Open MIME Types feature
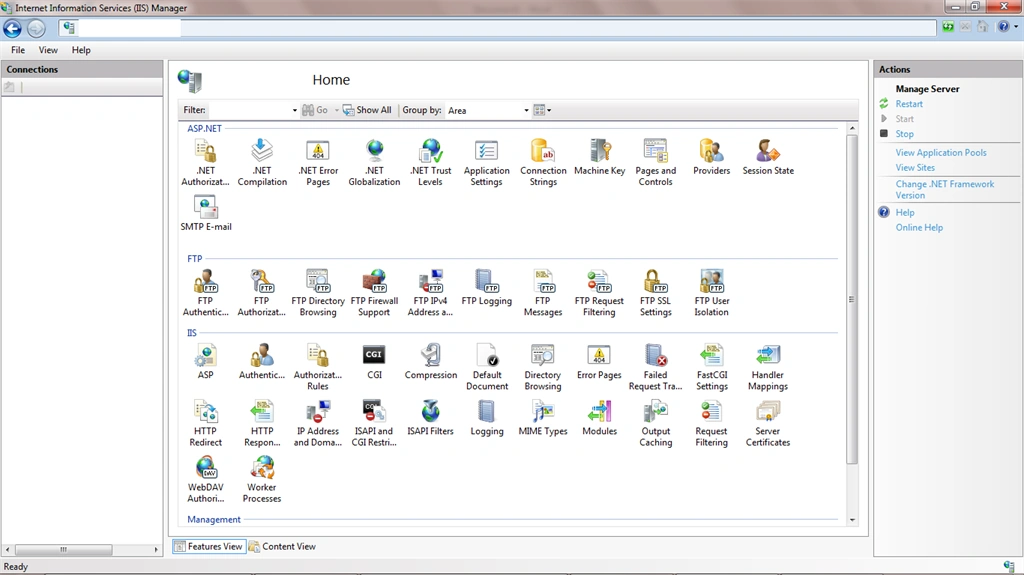The height and width of the screenshot is (575, 1024). [x=543, y=418]
